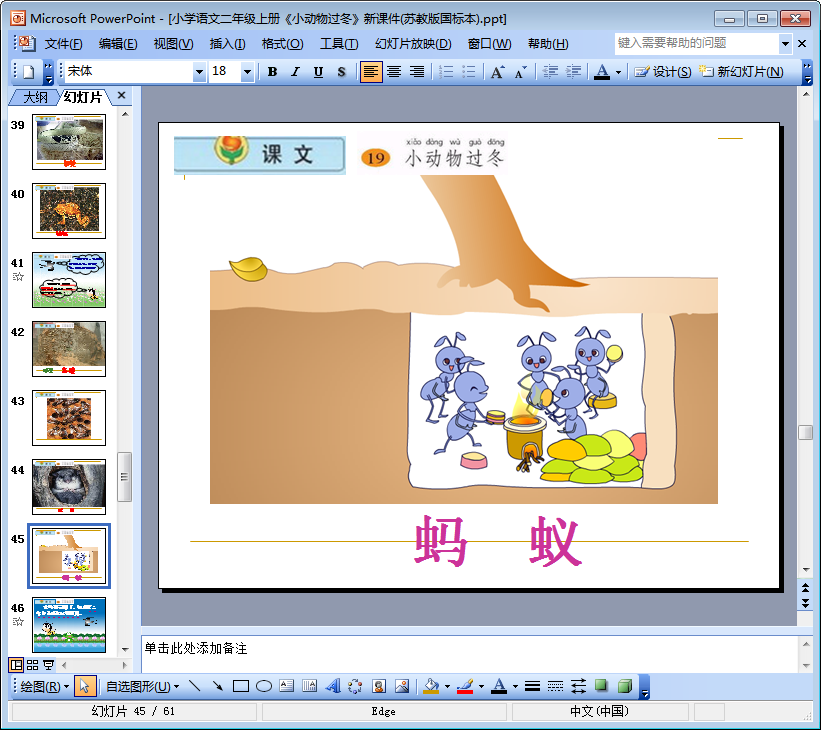This screenshot has width=821, height=730.
Task: Open the font size 18 dropdown
Action: [247, 72]
